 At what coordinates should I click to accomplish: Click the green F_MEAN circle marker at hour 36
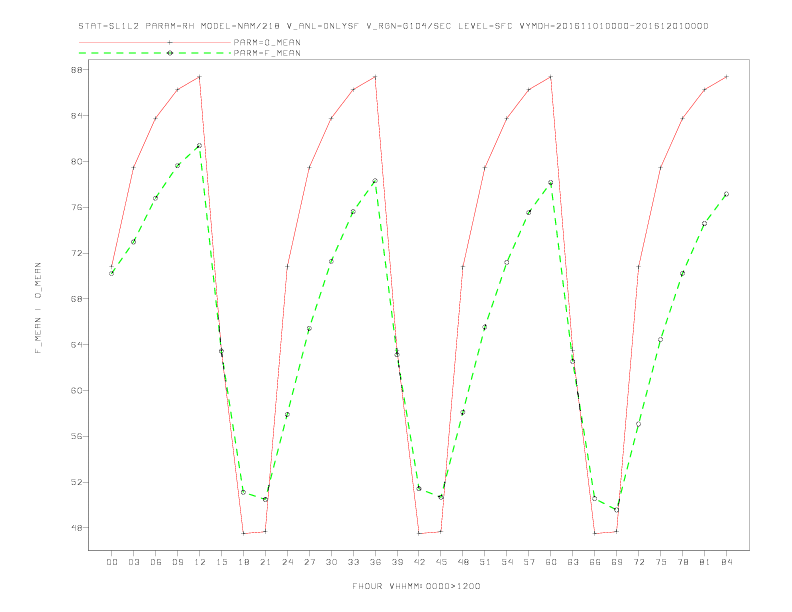tap(375, 181)
